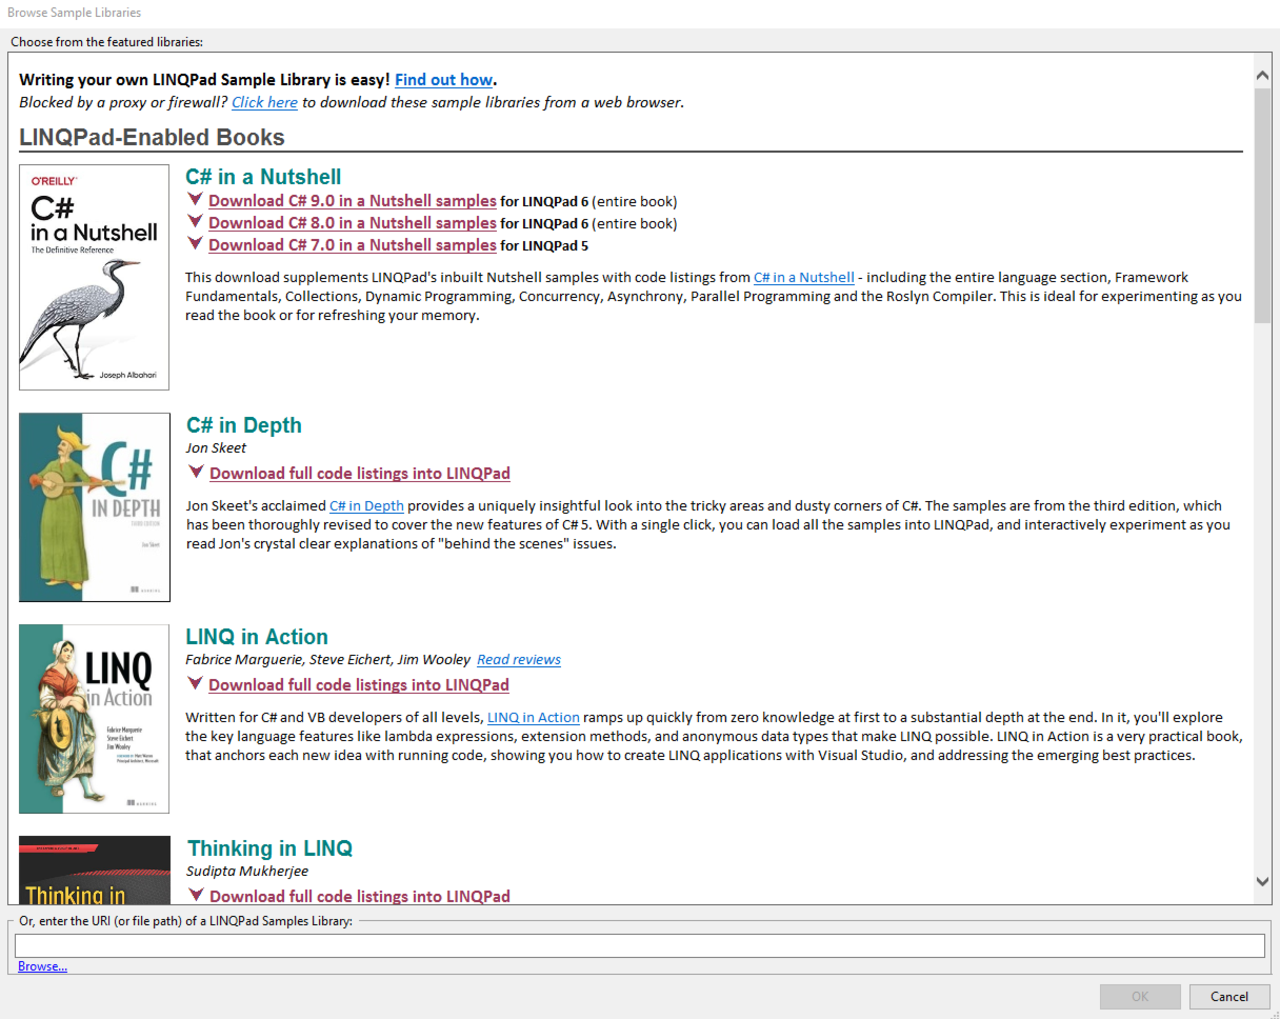
Task: Click the vertical scrollbar thumb
Action: click(1262, 205)
